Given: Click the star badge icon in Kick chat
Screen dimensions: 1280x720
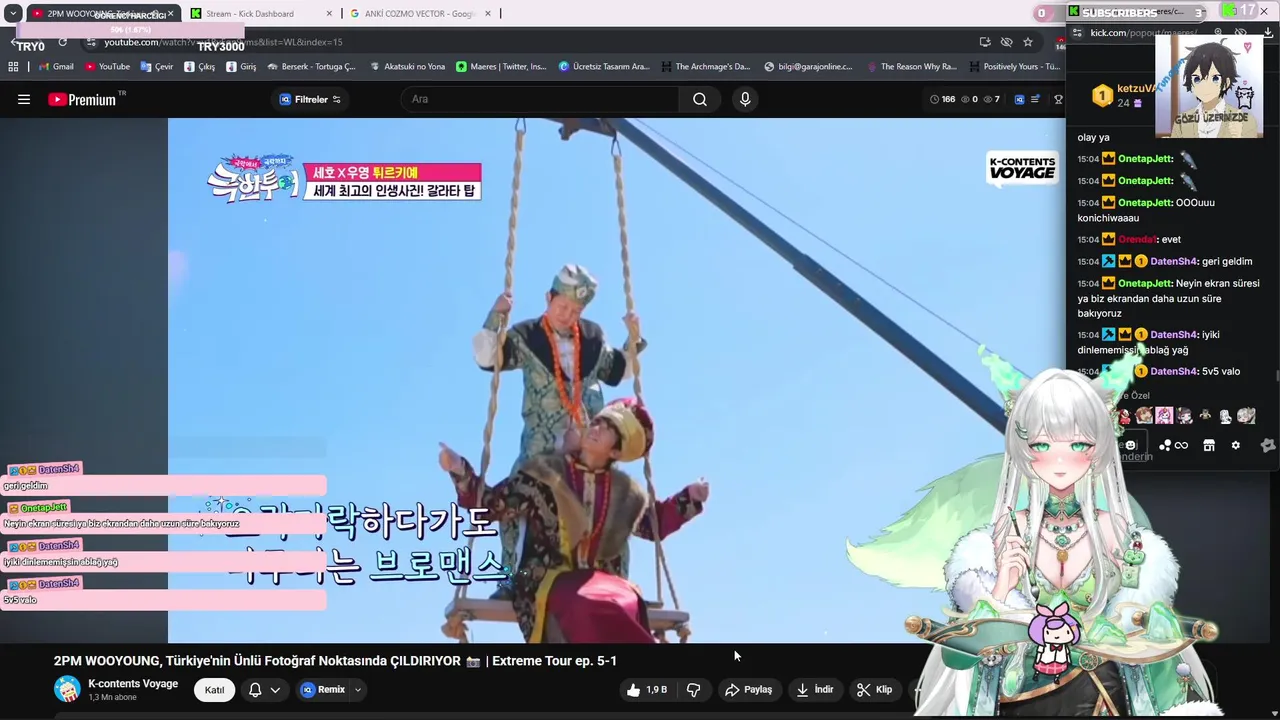Looking at the screenshot, I should (x=1268, y=445).
